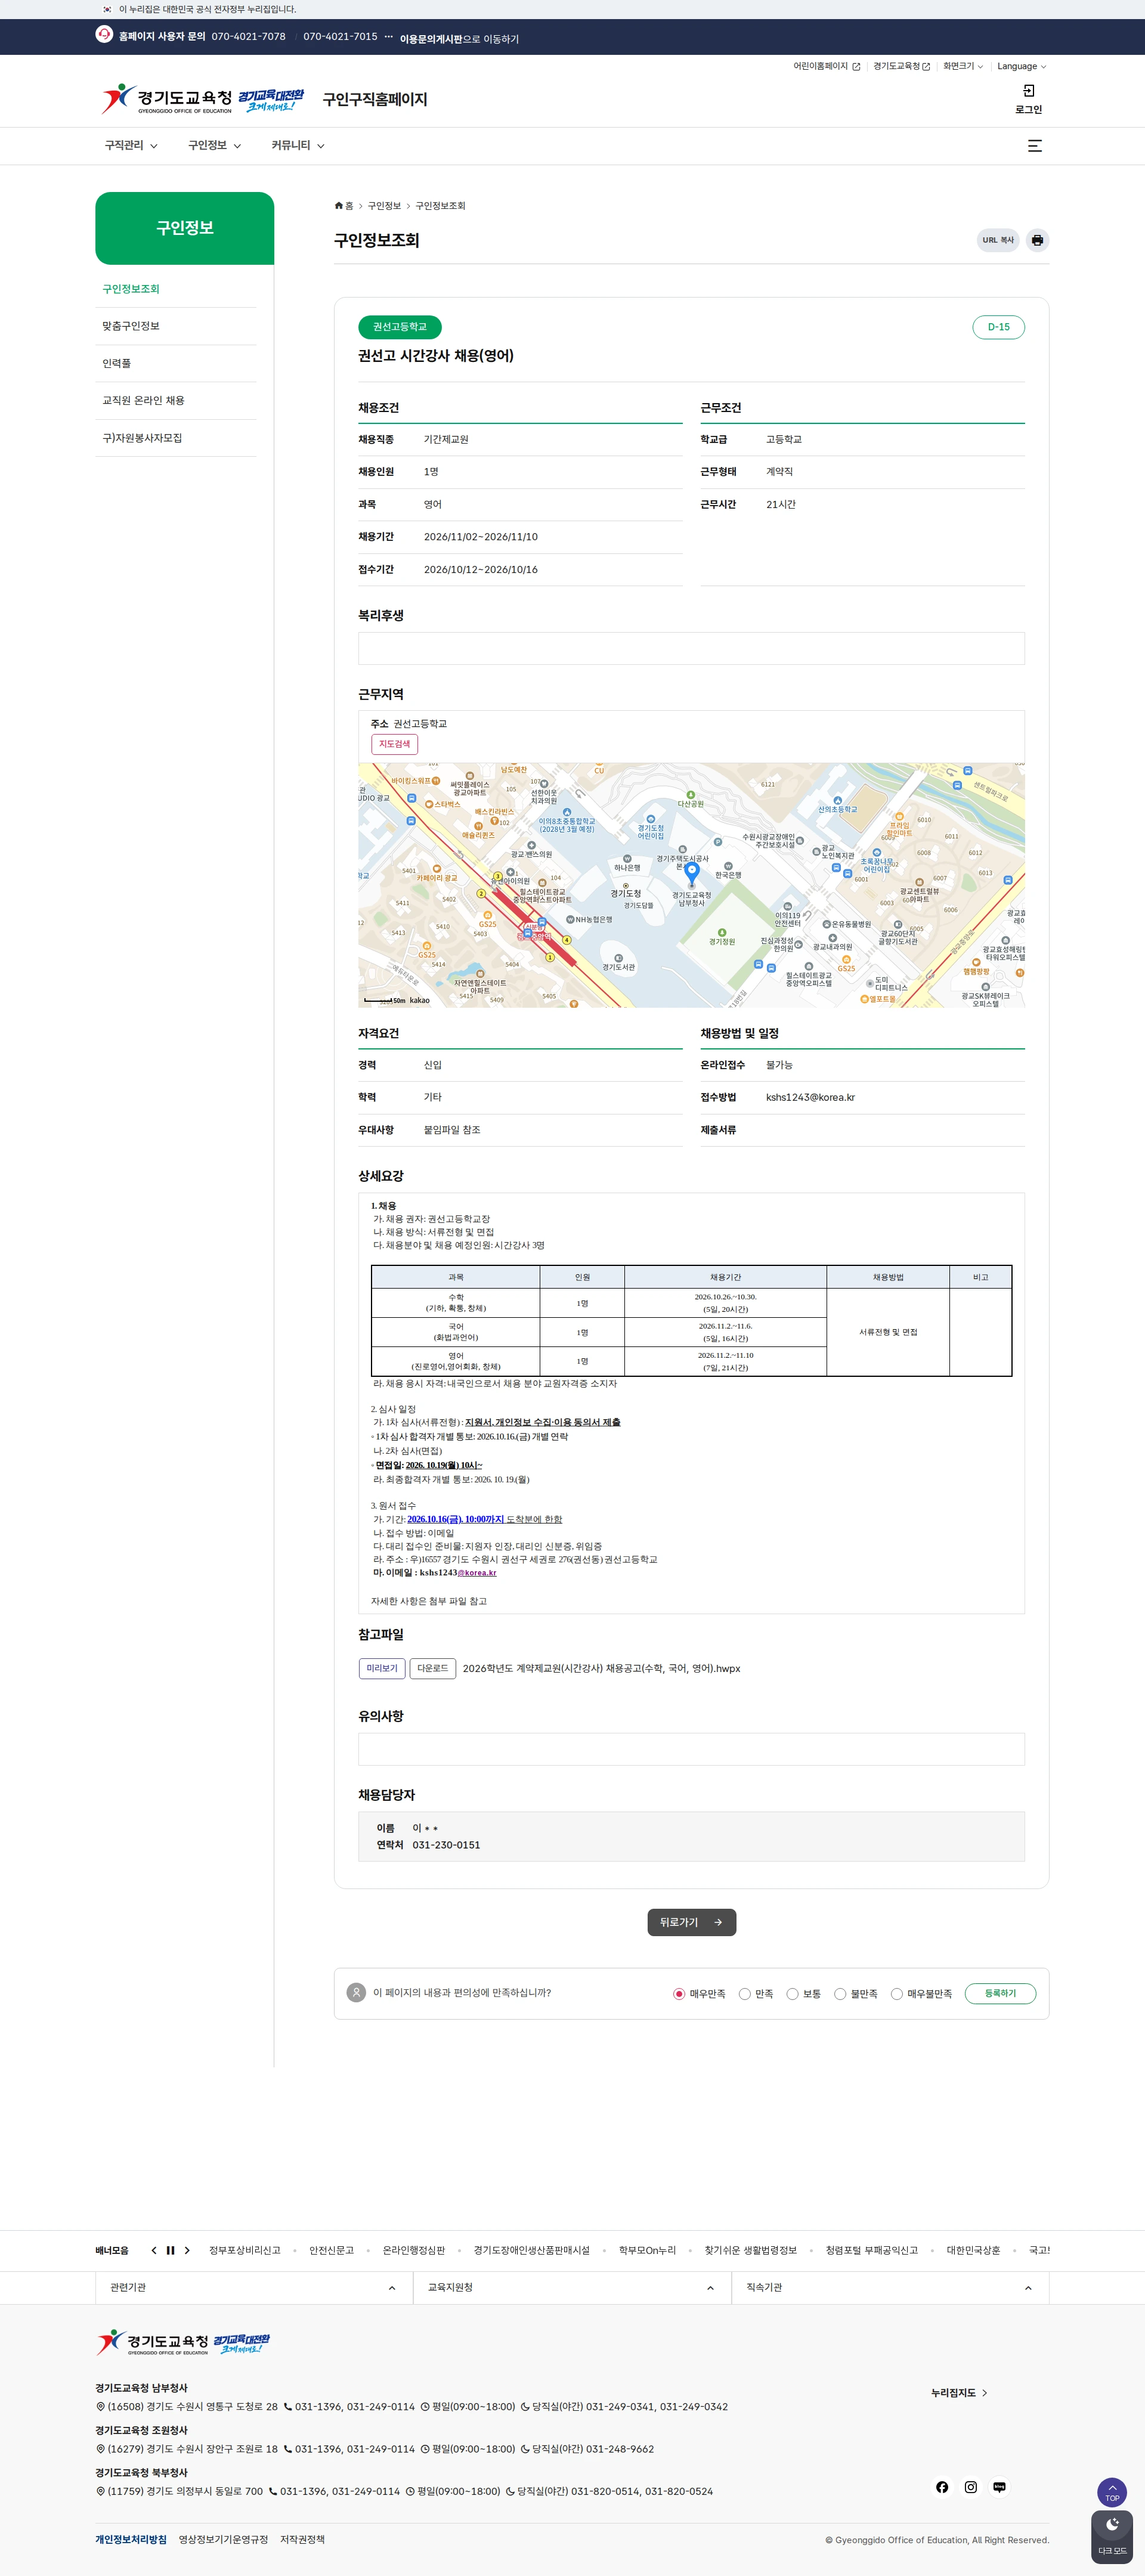1145x2576 pixels.
Task: Open the 화면크기 dropdown
Action: coord(963,67)
